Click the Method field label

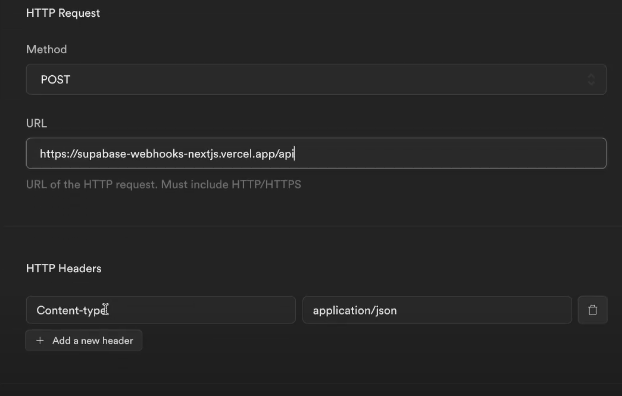click(x=46, y=49)
